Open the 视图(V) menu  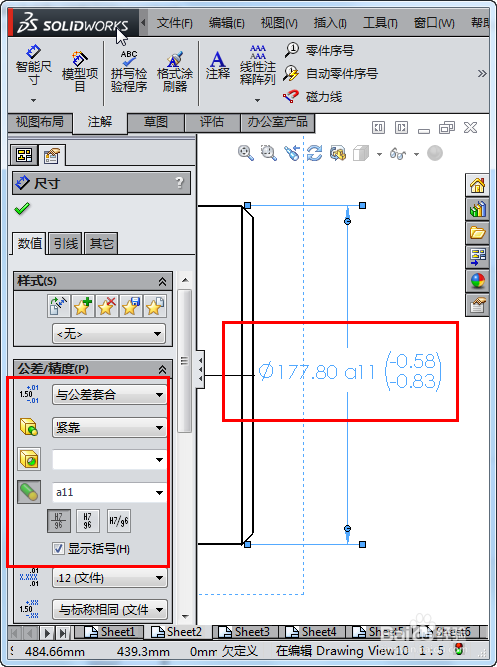tap(279, 23)
